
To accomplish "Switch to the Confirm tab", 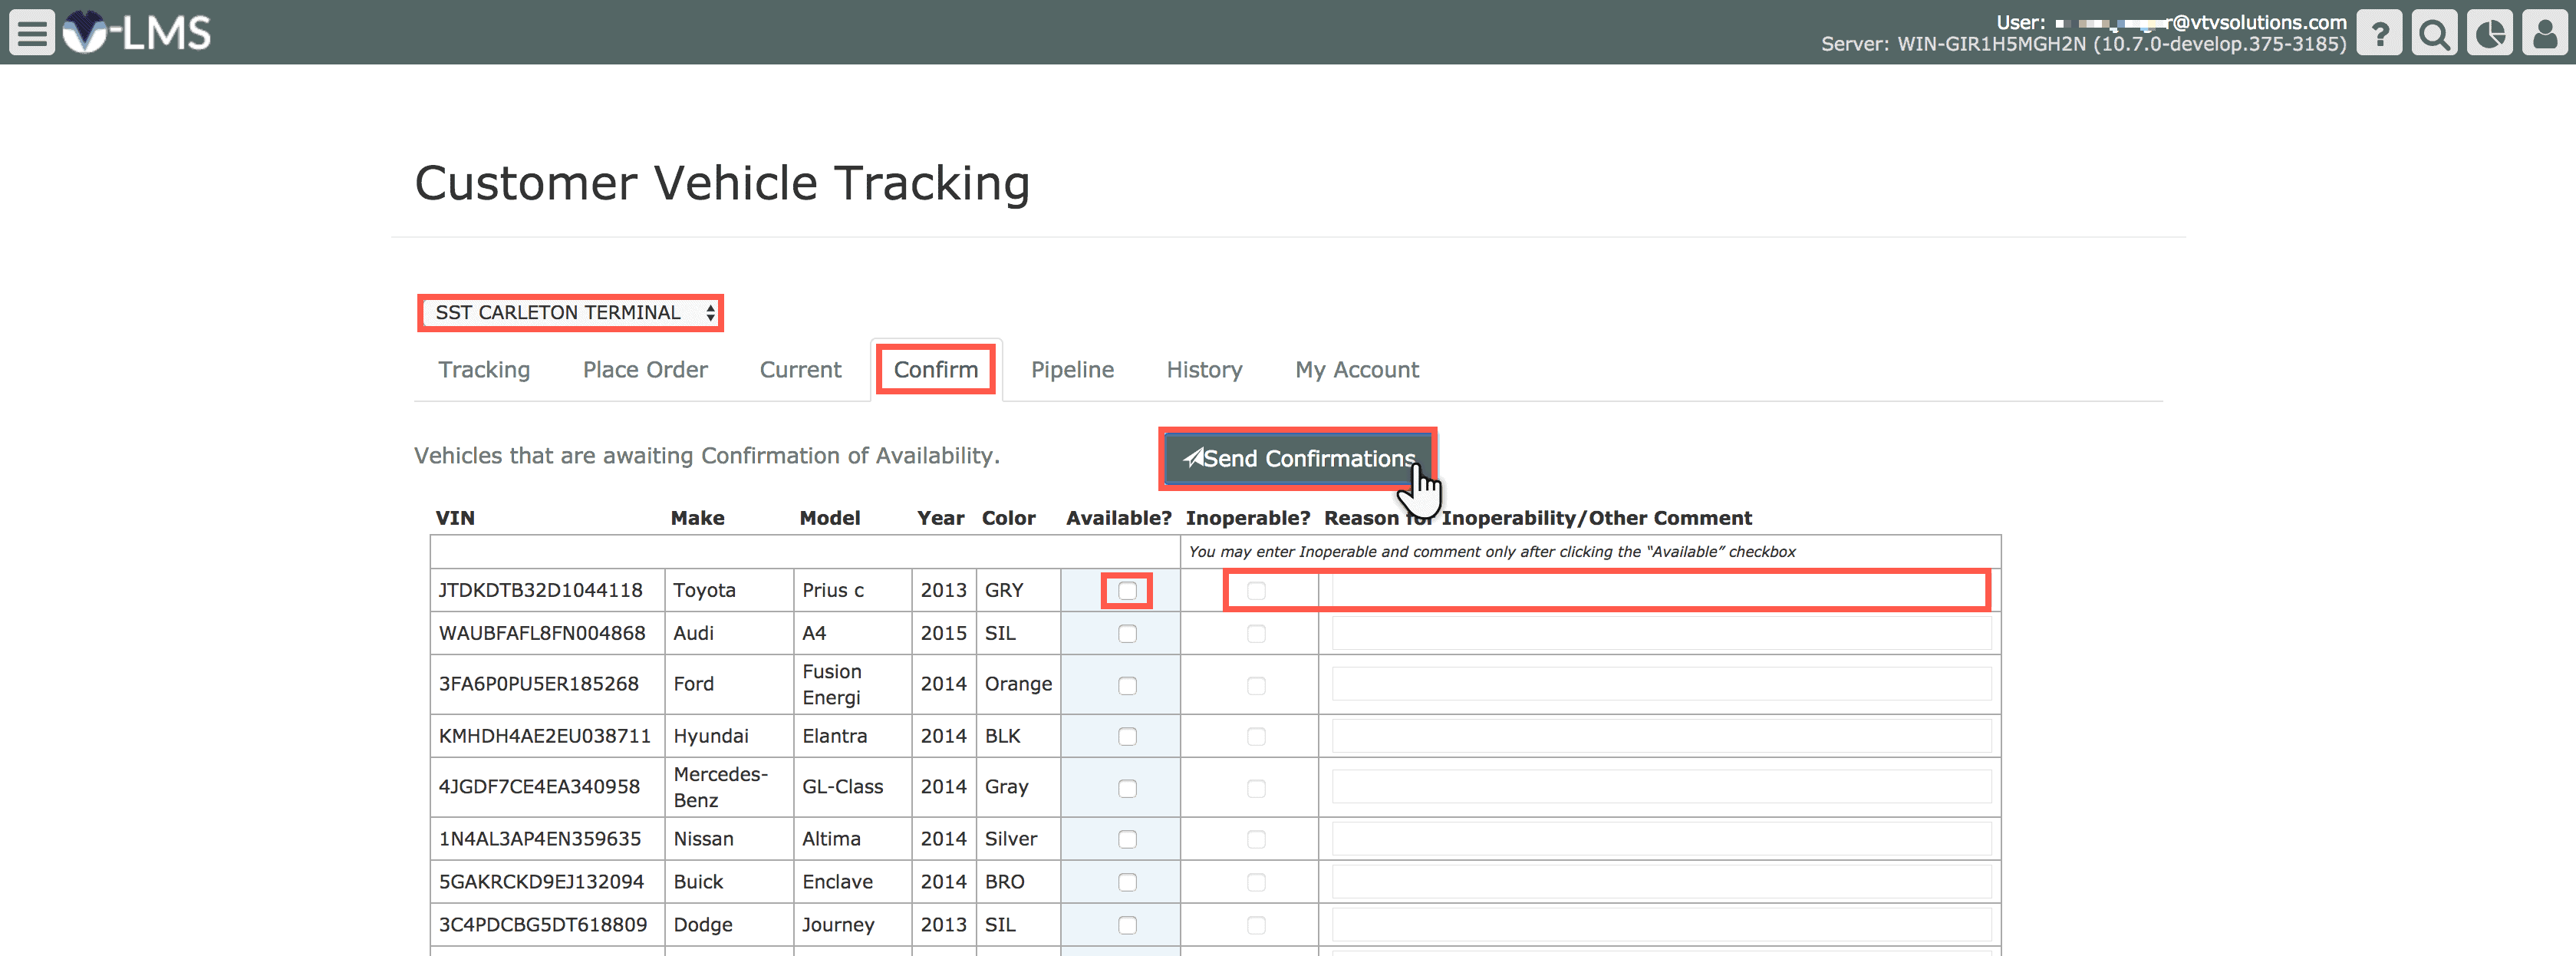I will click(x=935, y=370).
